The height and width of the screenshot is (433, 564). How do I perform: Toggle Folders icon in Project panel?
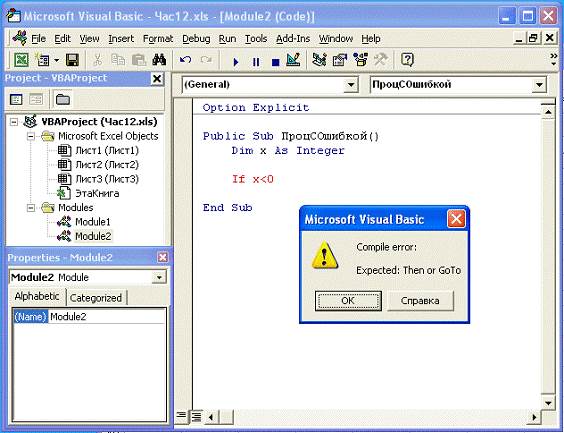click(63, 99)
